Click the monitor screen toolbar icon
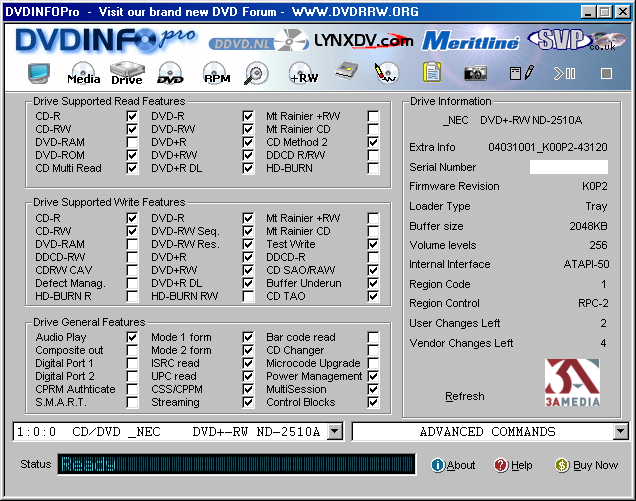Image resolution: width=636 pixels, height=501 pixels. click(x=39, y=73)
